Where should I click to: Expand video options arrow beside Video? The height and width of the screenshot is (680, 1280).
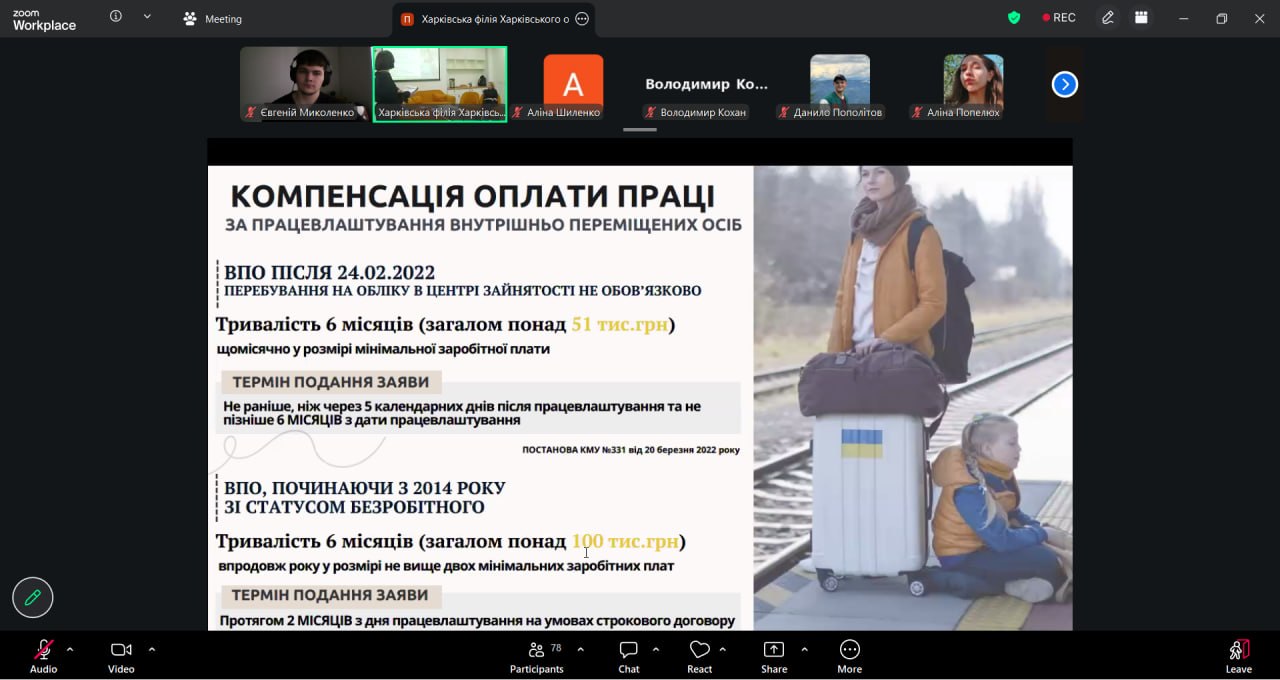coord(152,649)
